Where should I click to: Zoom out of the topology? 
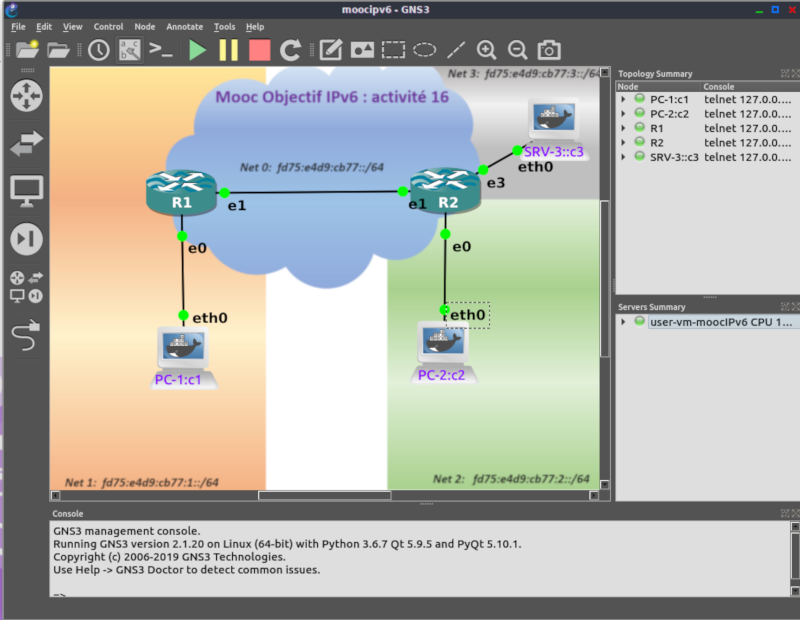pos(517,50)
